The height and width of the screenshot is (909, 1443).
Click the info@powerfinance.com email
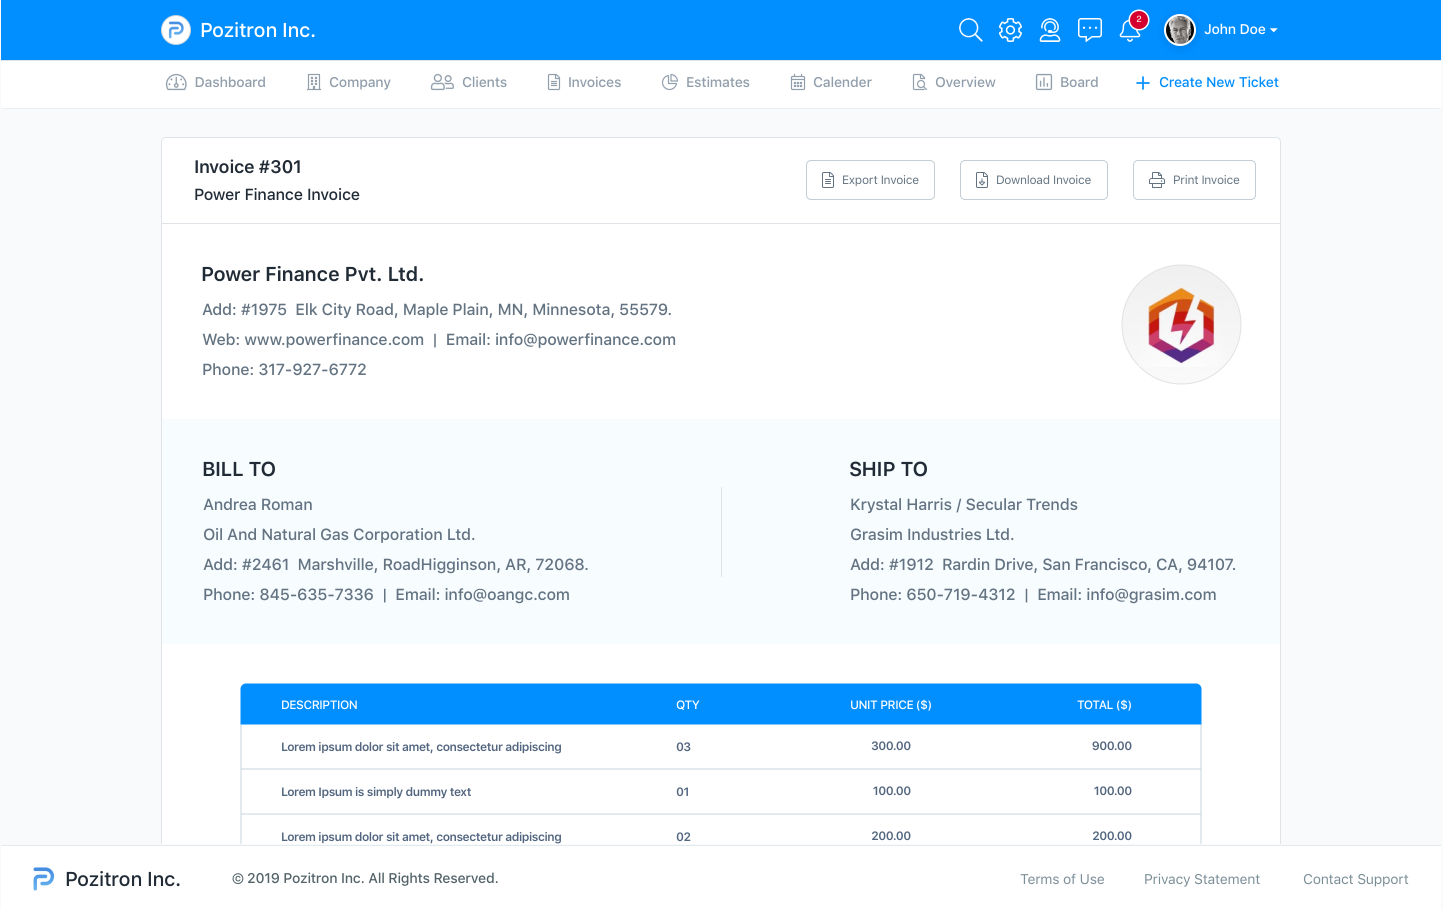(x=585, y=340)
